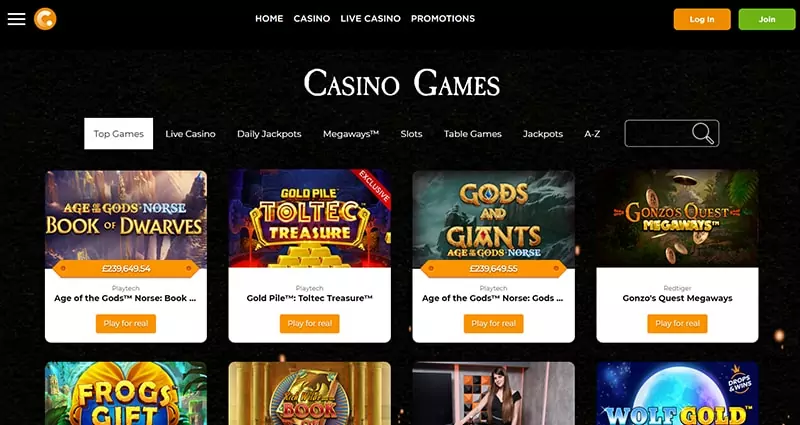Open the Table Games tab
The height and width of the screenshot is (425, 800).
pos(472,134)
